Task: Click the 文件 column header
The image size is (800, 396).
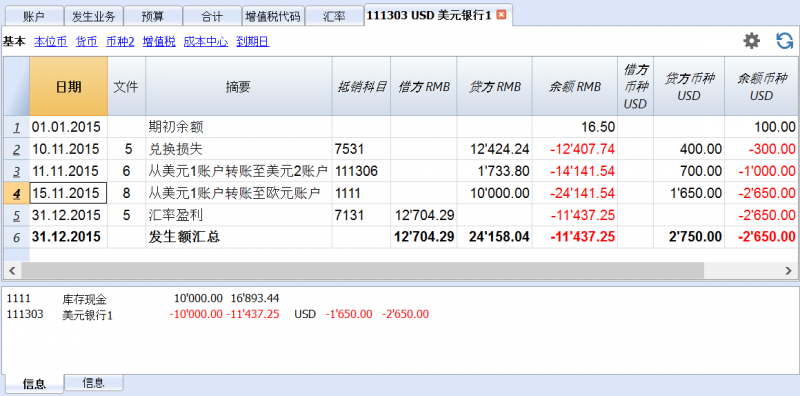Action: coord(127,86)
